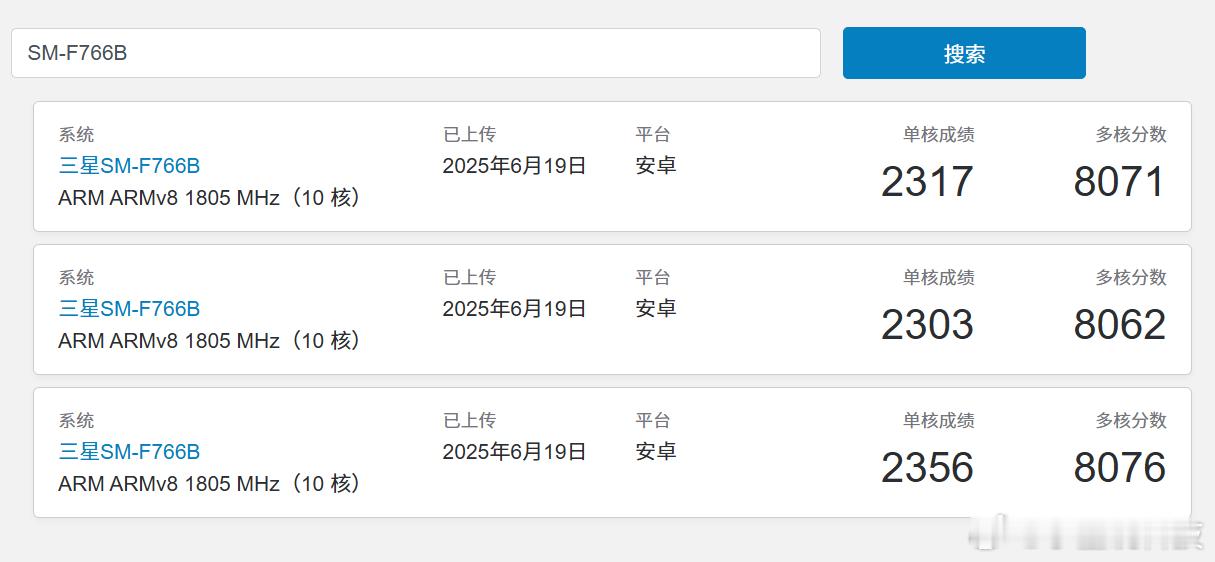The image size is (1215, 562).
Task: Click the 已上传 label in the 2303 result
Action: click(x=469, y=277)
